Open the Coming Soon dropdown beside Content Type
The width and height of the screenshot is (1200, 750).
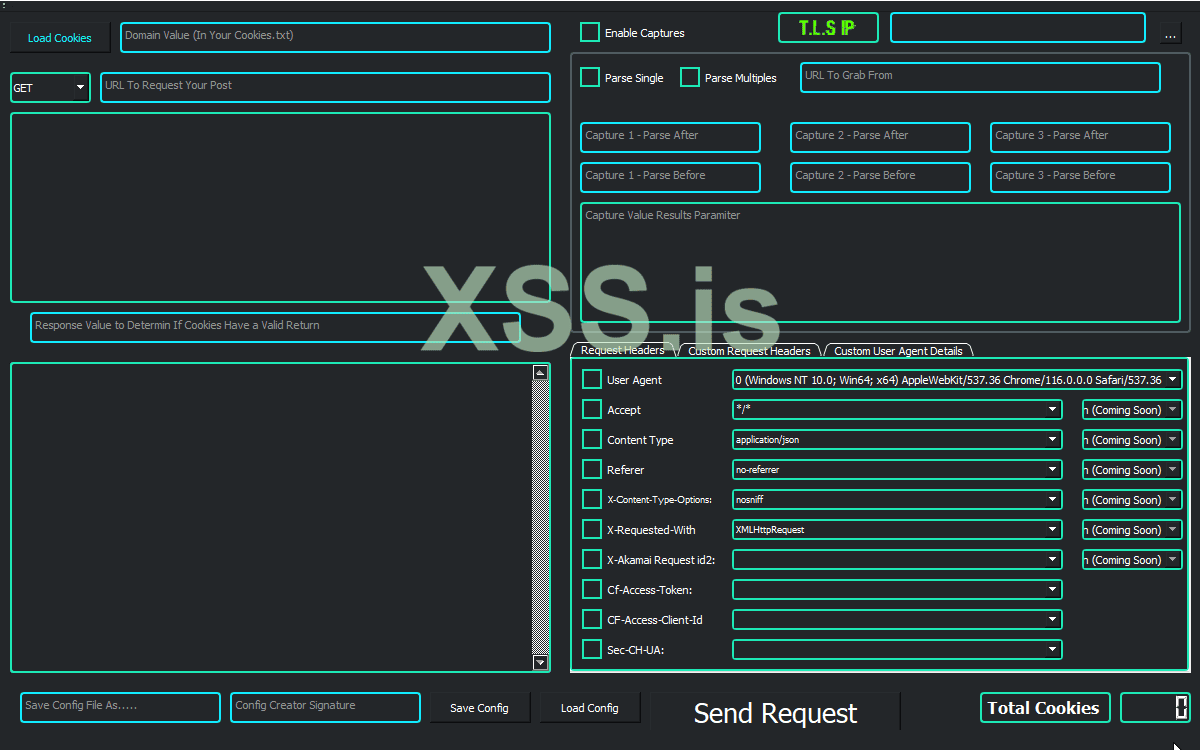pyautogui.click(x=1132, y=439)
